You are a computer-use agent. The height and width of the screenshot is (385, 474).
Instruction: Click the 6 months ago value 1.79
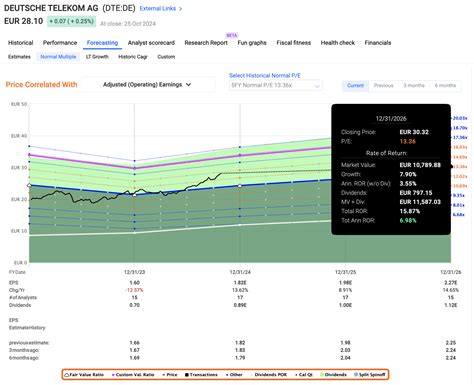click(x=240, y=358)
